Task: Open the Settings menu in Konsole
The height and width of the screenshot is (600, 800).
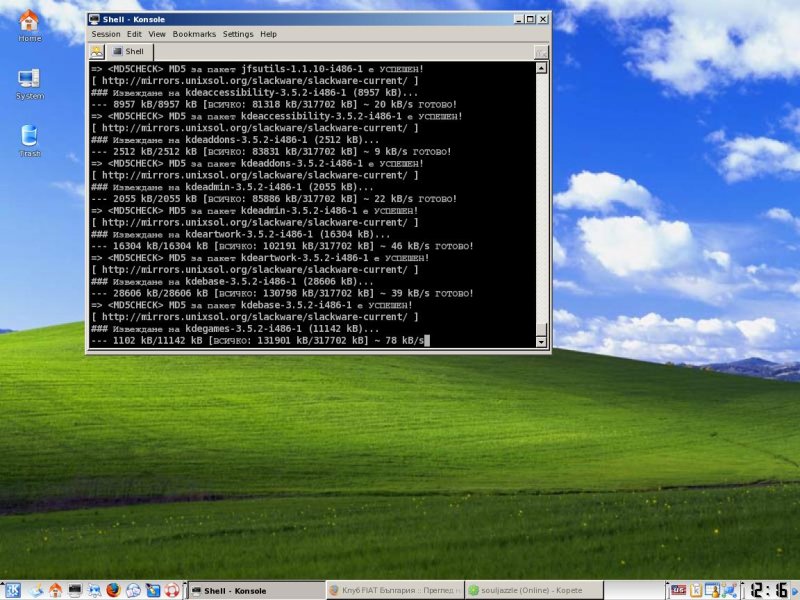Action: (x=238, y=34)
